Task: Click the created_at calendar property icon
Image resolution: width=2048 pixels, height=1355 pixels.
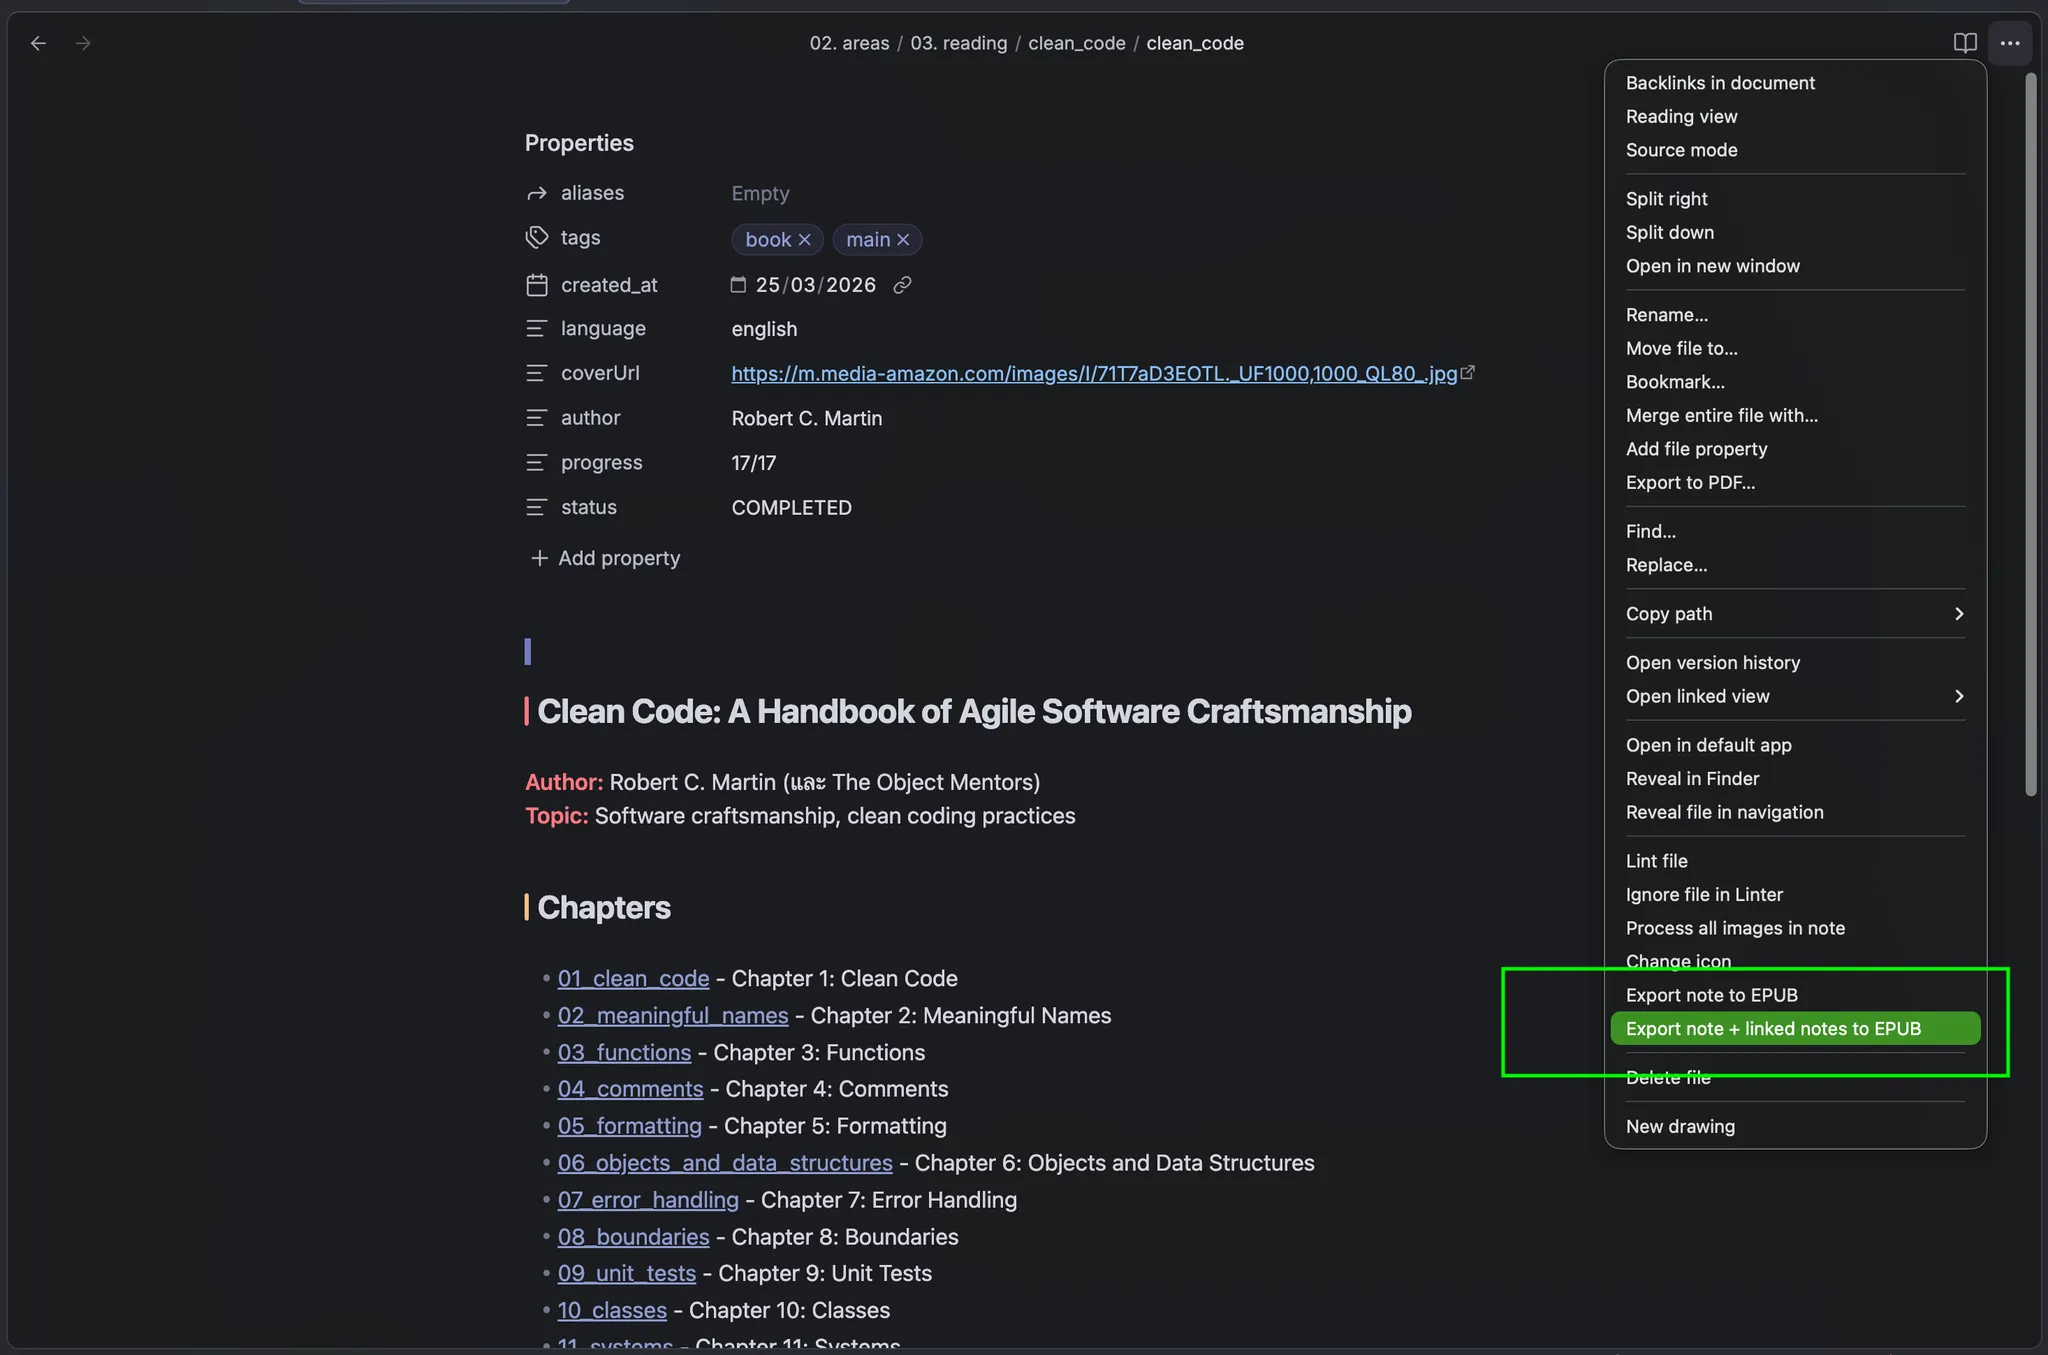Action: click(x=537, y=285)
